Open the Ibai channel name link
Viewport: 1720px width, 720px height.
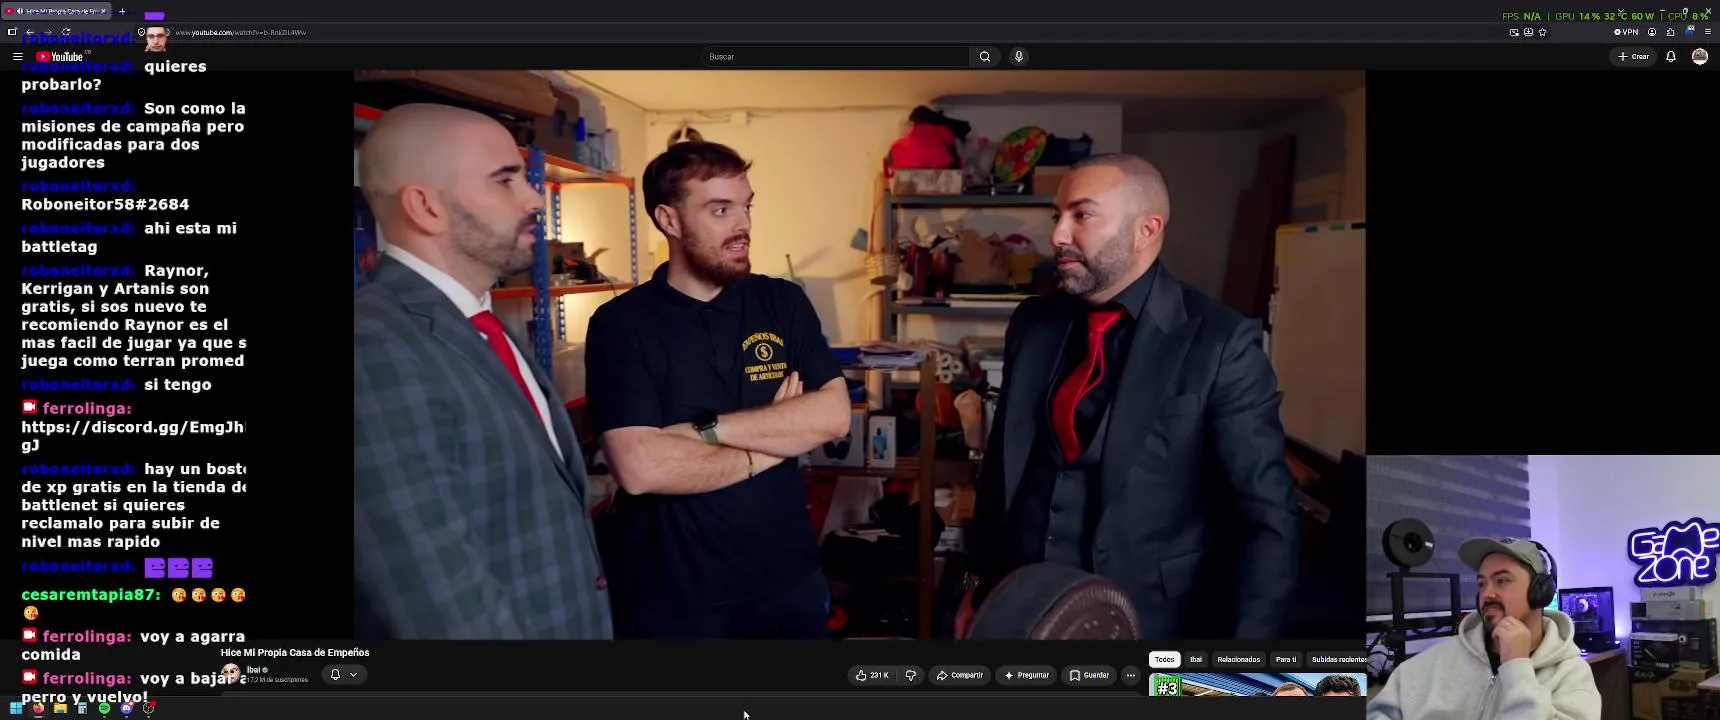tap(254, 670)
